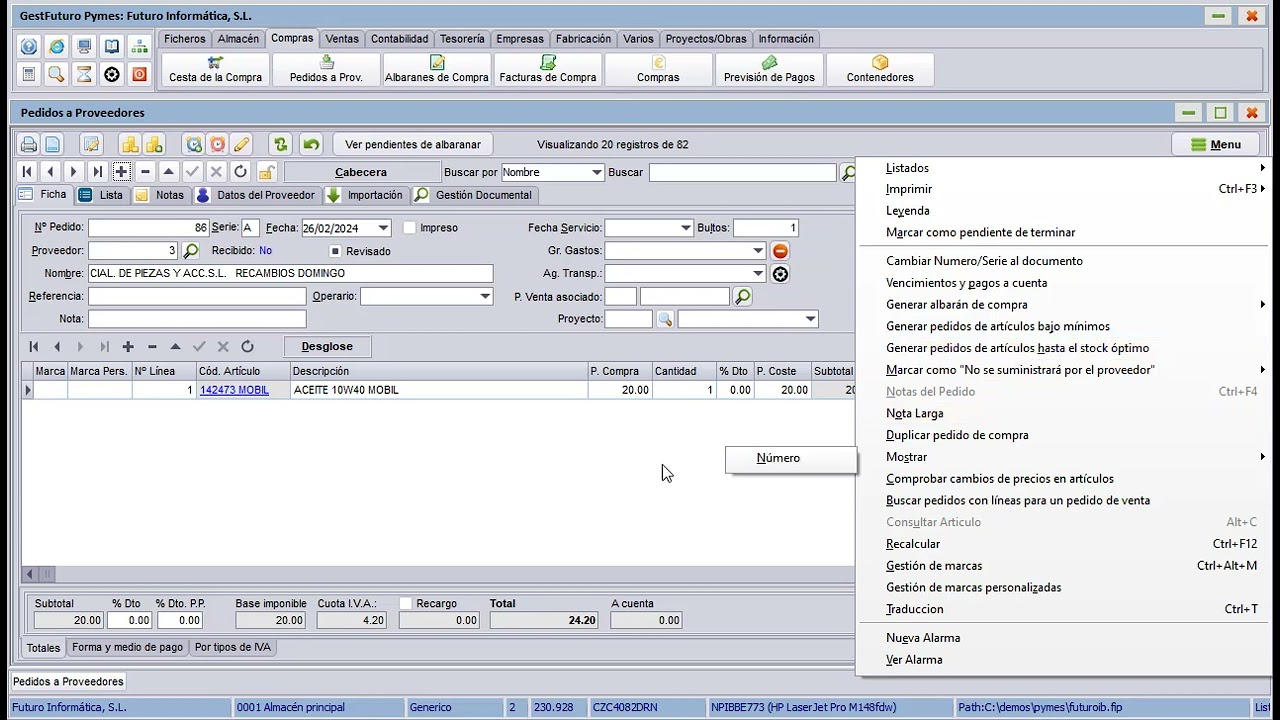Reload header record with circular arrow icon
The width and height of the screenshot is (1280, 720).
coord(240,172)
